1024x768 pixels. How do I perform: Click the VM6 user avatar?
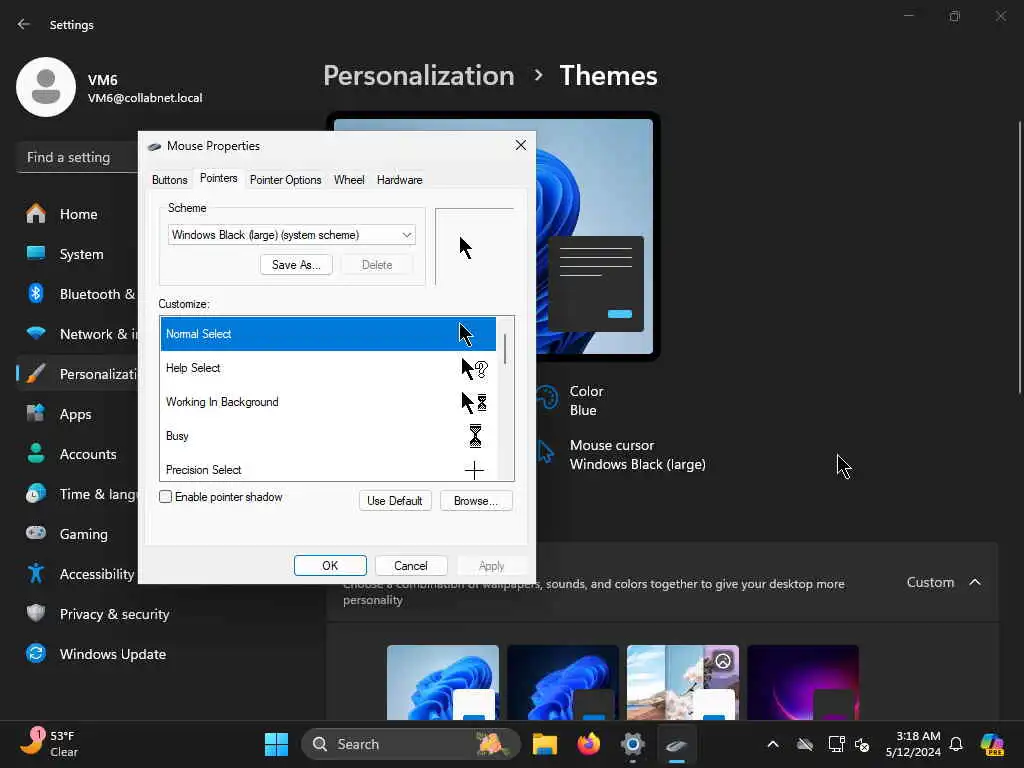click(x=46, y=87)
